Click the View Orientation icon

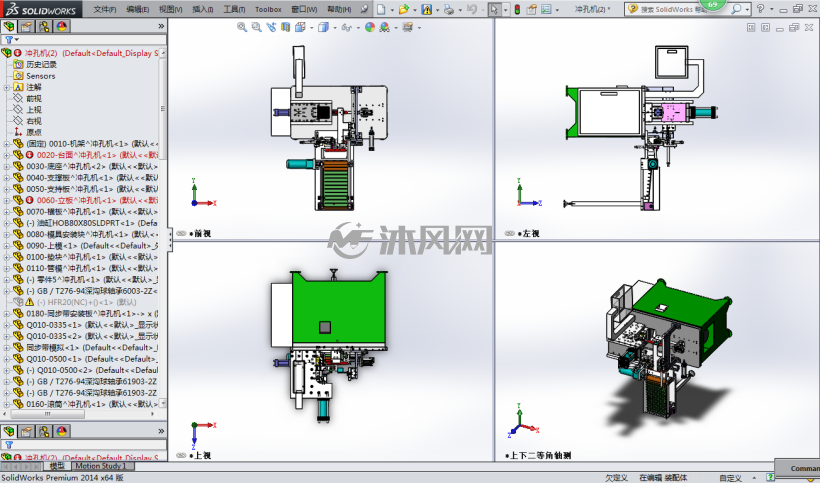tap(300, 27)
